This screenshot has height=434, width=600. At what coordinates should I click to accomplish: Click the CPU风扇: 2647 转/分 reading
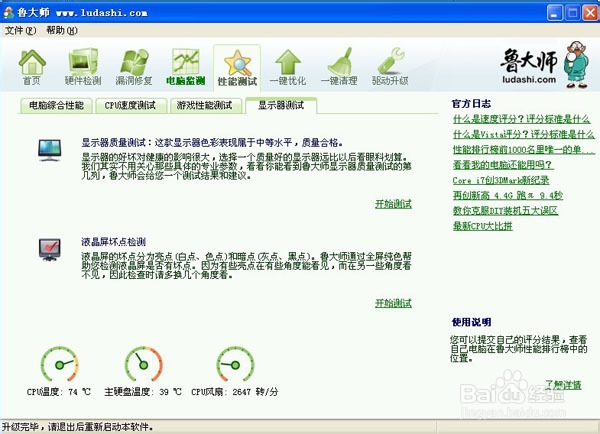(x=235, y=392)
